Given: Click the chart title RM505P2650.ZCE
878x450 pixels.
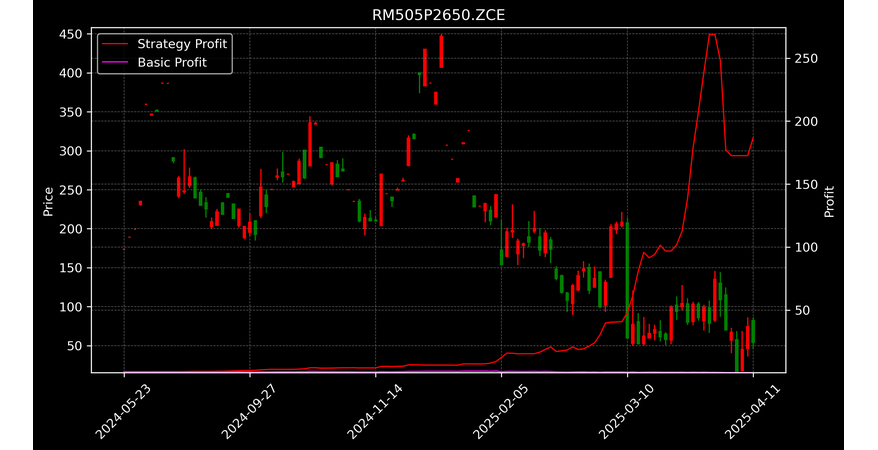Looking at the screenshot, I should [x=438, y=15].
